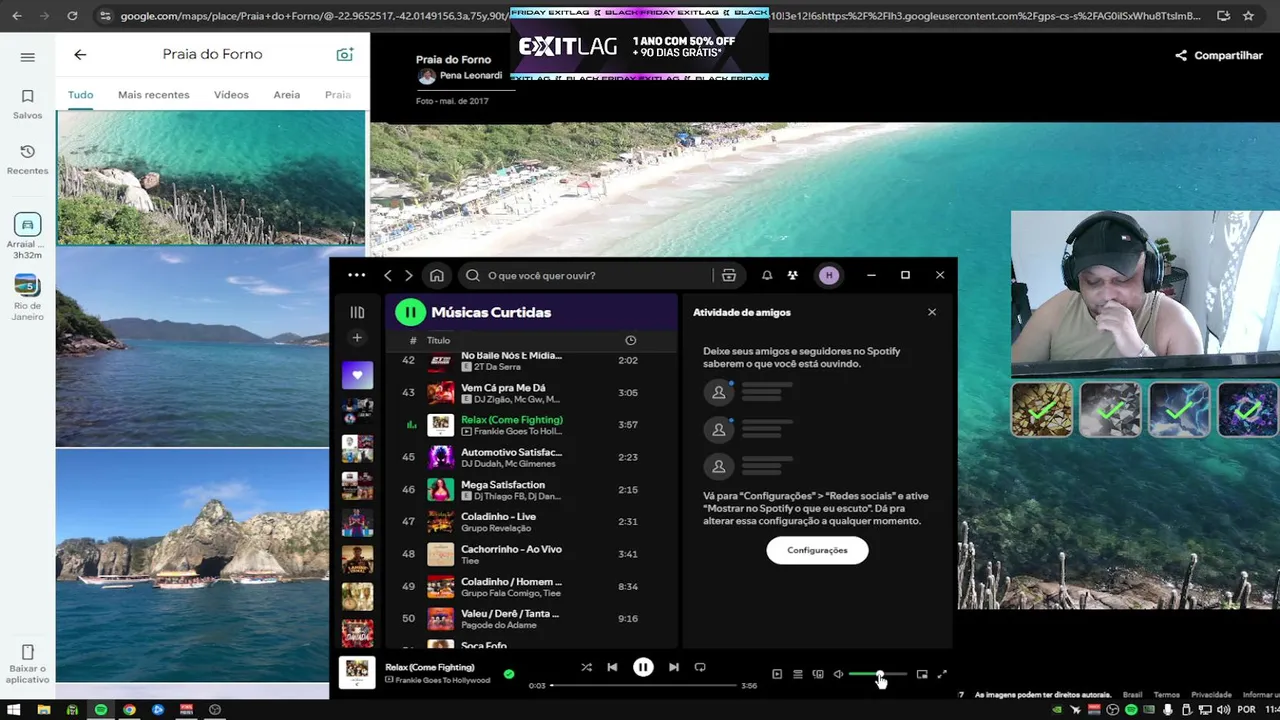Screen dimensions: 1280x720
Task: Adjust the Spotify volume slider
Action: coord(878,674)
